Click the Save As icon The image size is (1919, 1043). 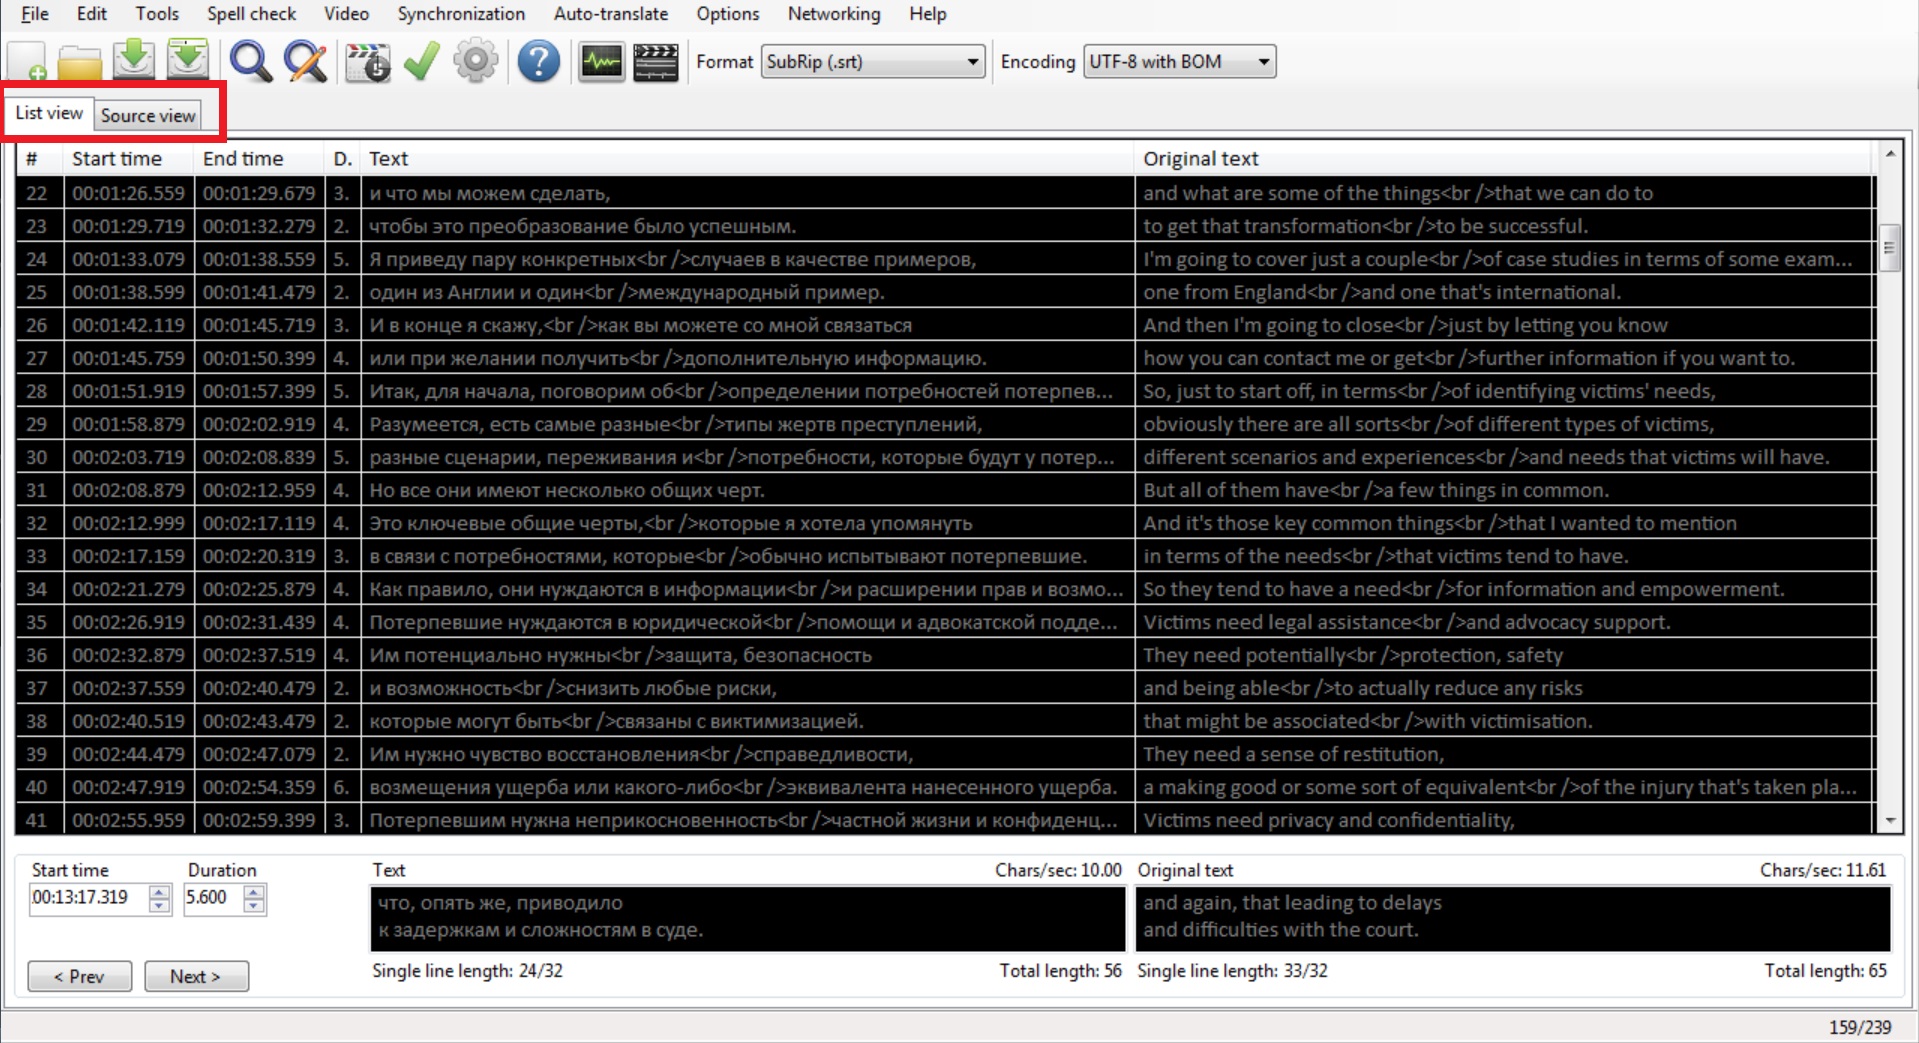(x=188, y=61)
